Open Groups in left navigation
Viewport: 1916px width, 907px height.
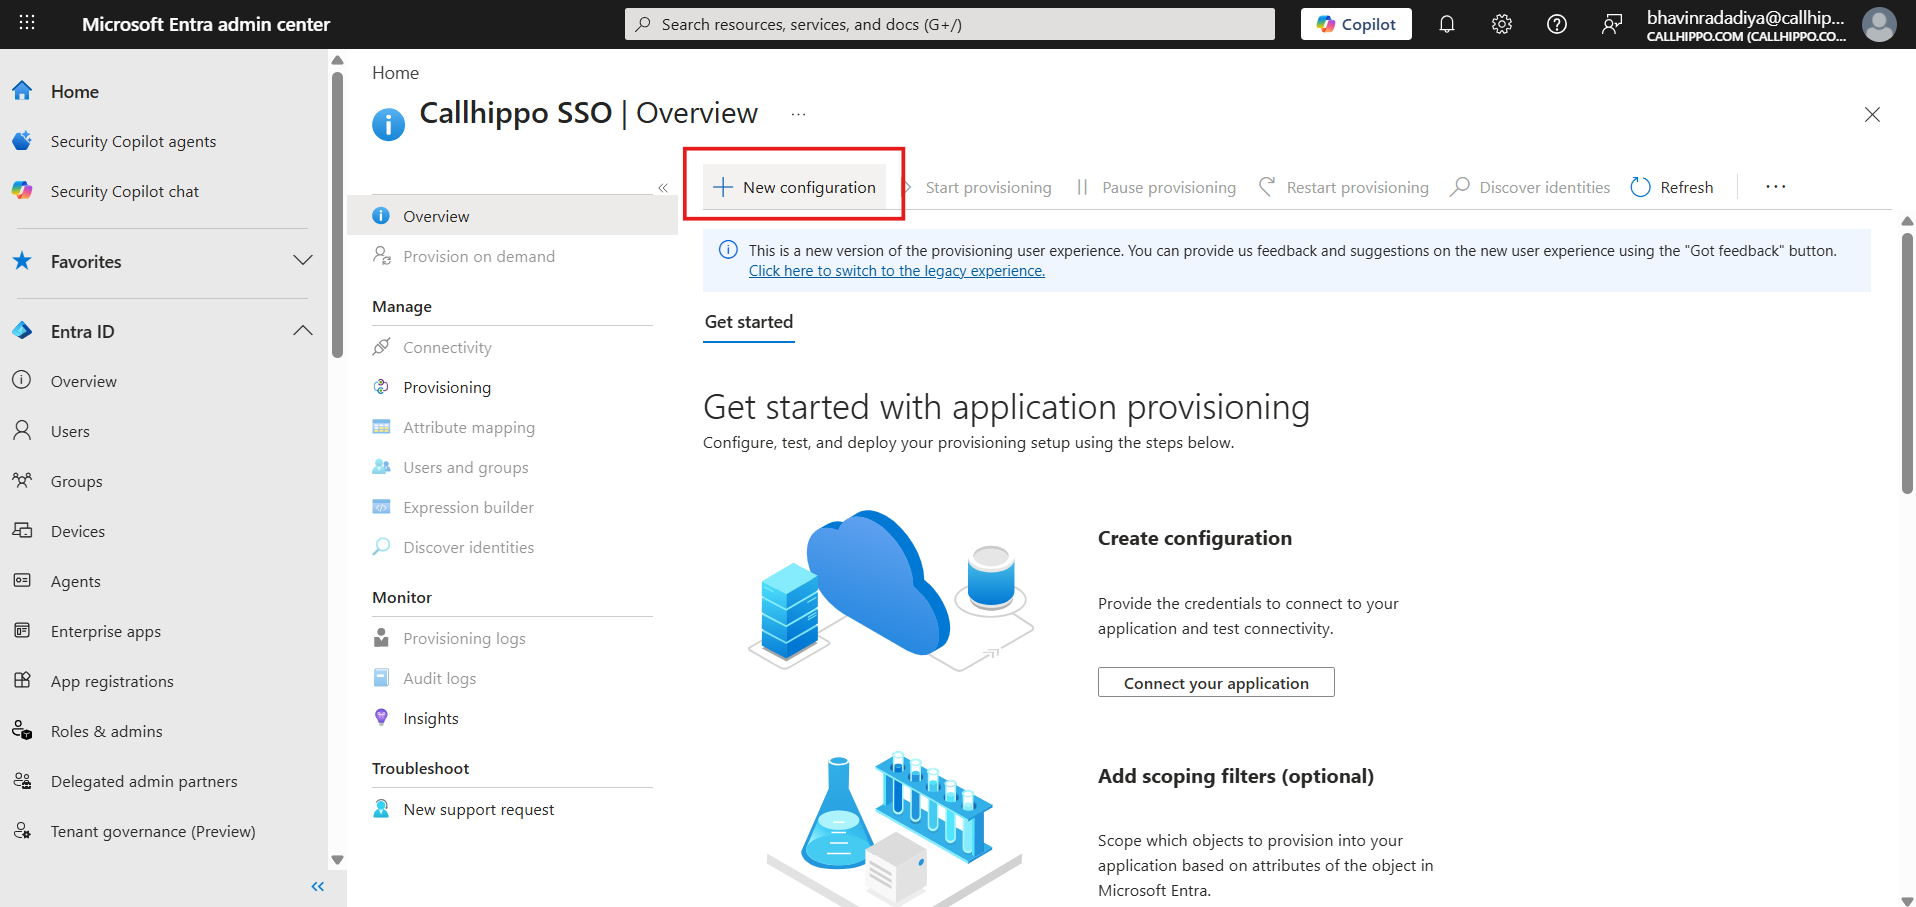click(x=77, y=481)
